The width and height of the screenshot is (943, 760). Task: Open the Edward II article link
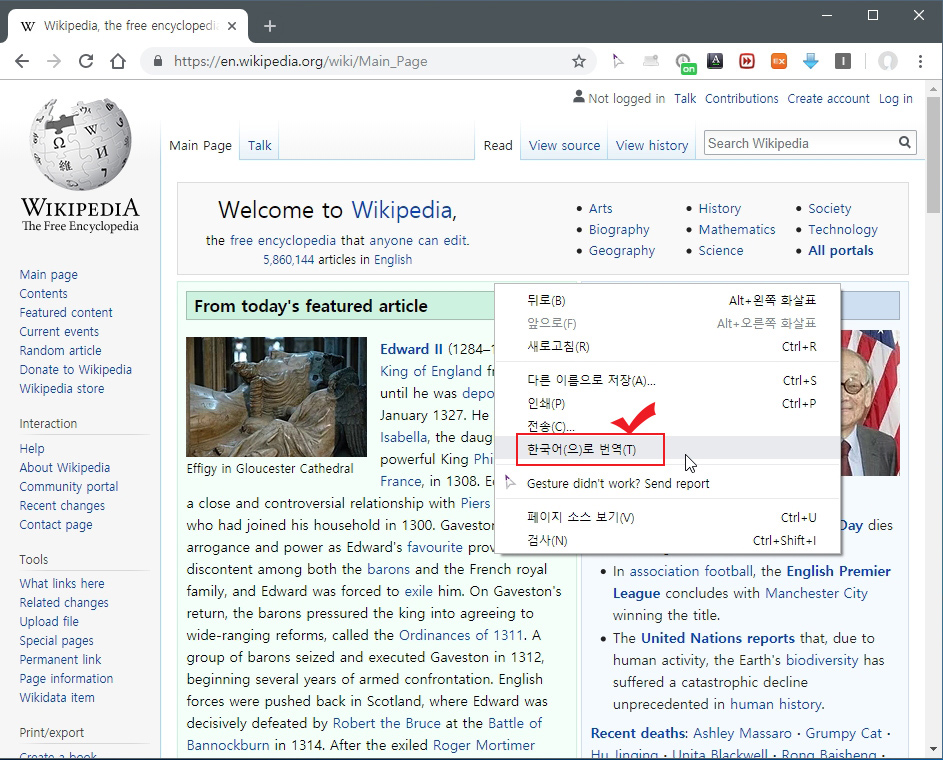pyautogui.click(x=411, y=349)
